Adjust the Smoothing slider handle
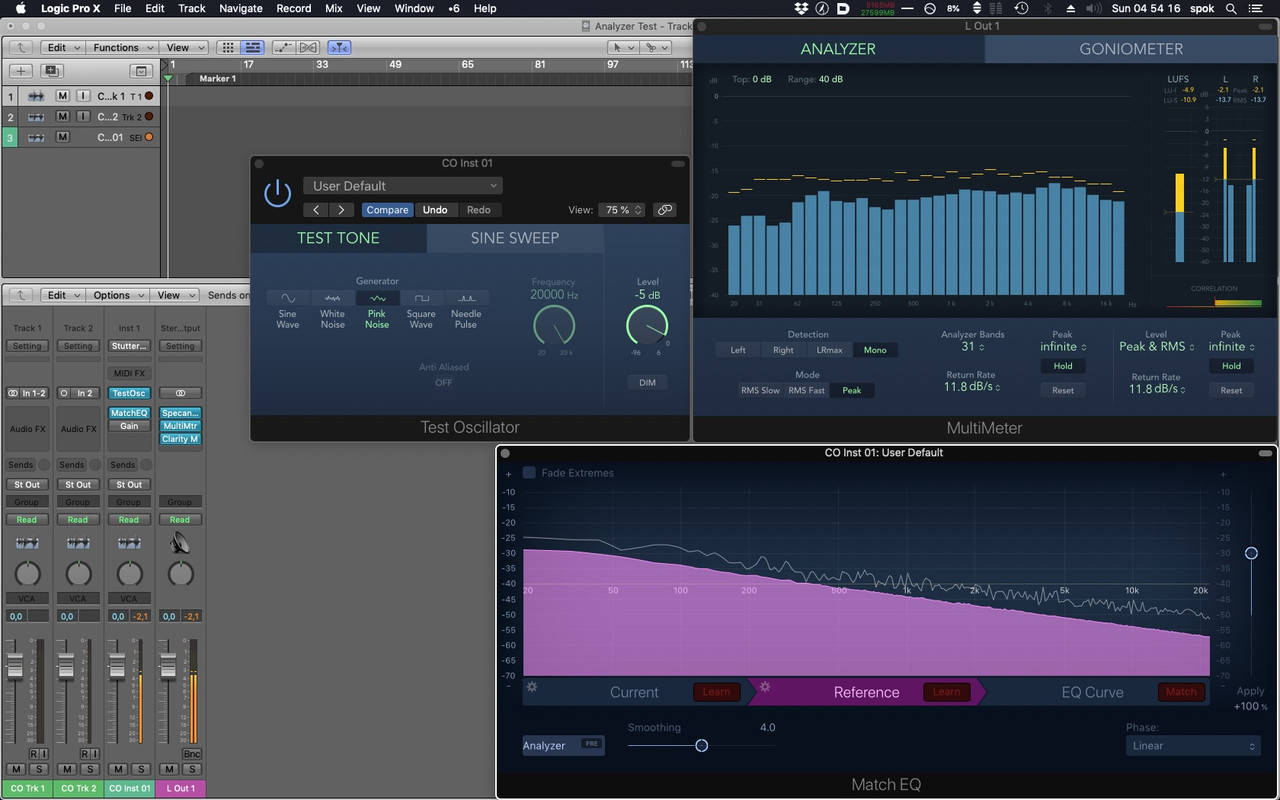This screenshot has height=800, width=1280. 701,745
